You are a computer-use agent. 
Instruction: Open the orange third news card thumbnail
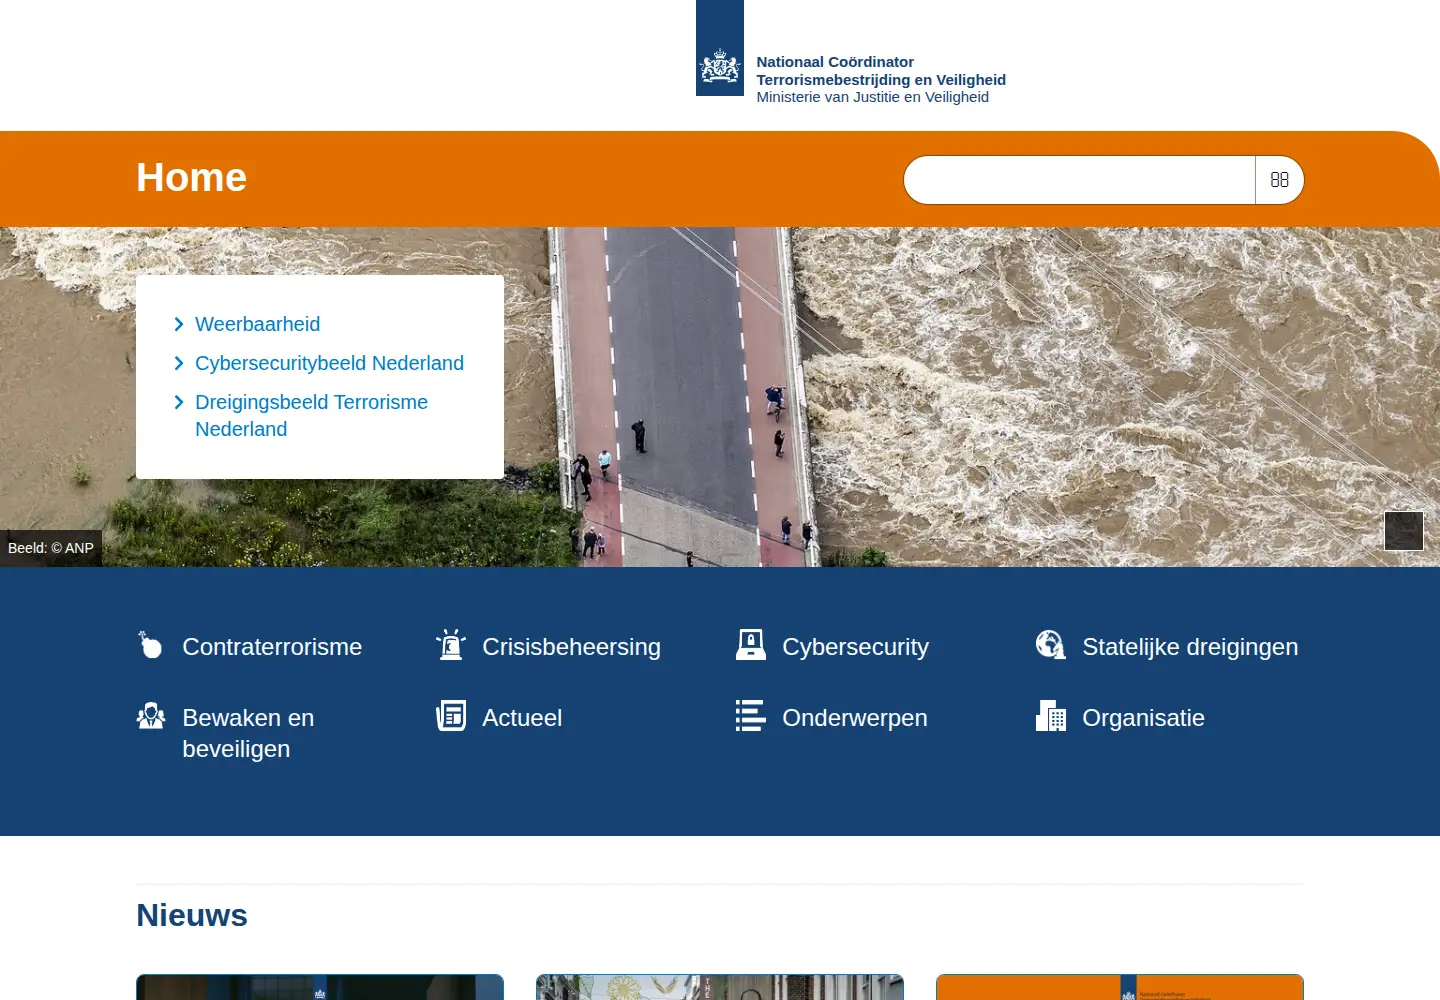tap(1120, 987)
